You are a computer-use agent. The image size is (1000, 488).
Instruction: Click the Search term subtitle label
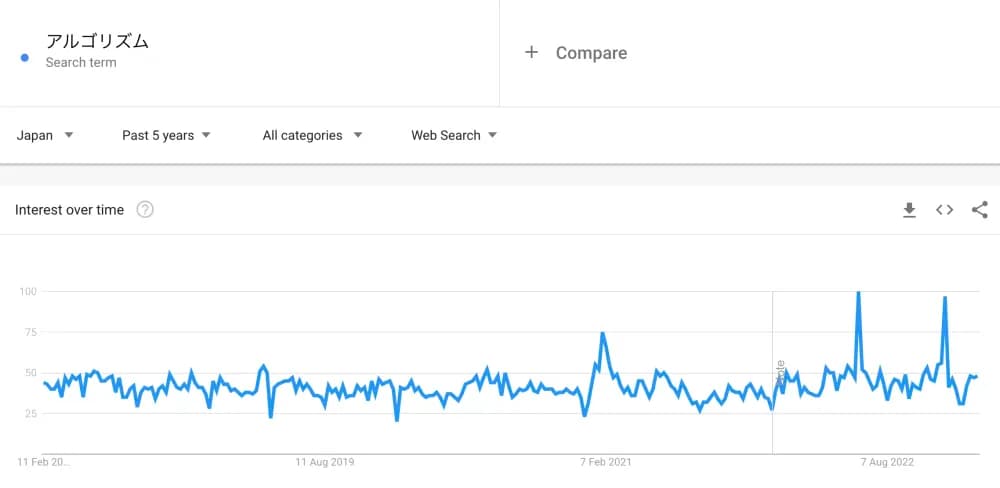coord(81,62)
